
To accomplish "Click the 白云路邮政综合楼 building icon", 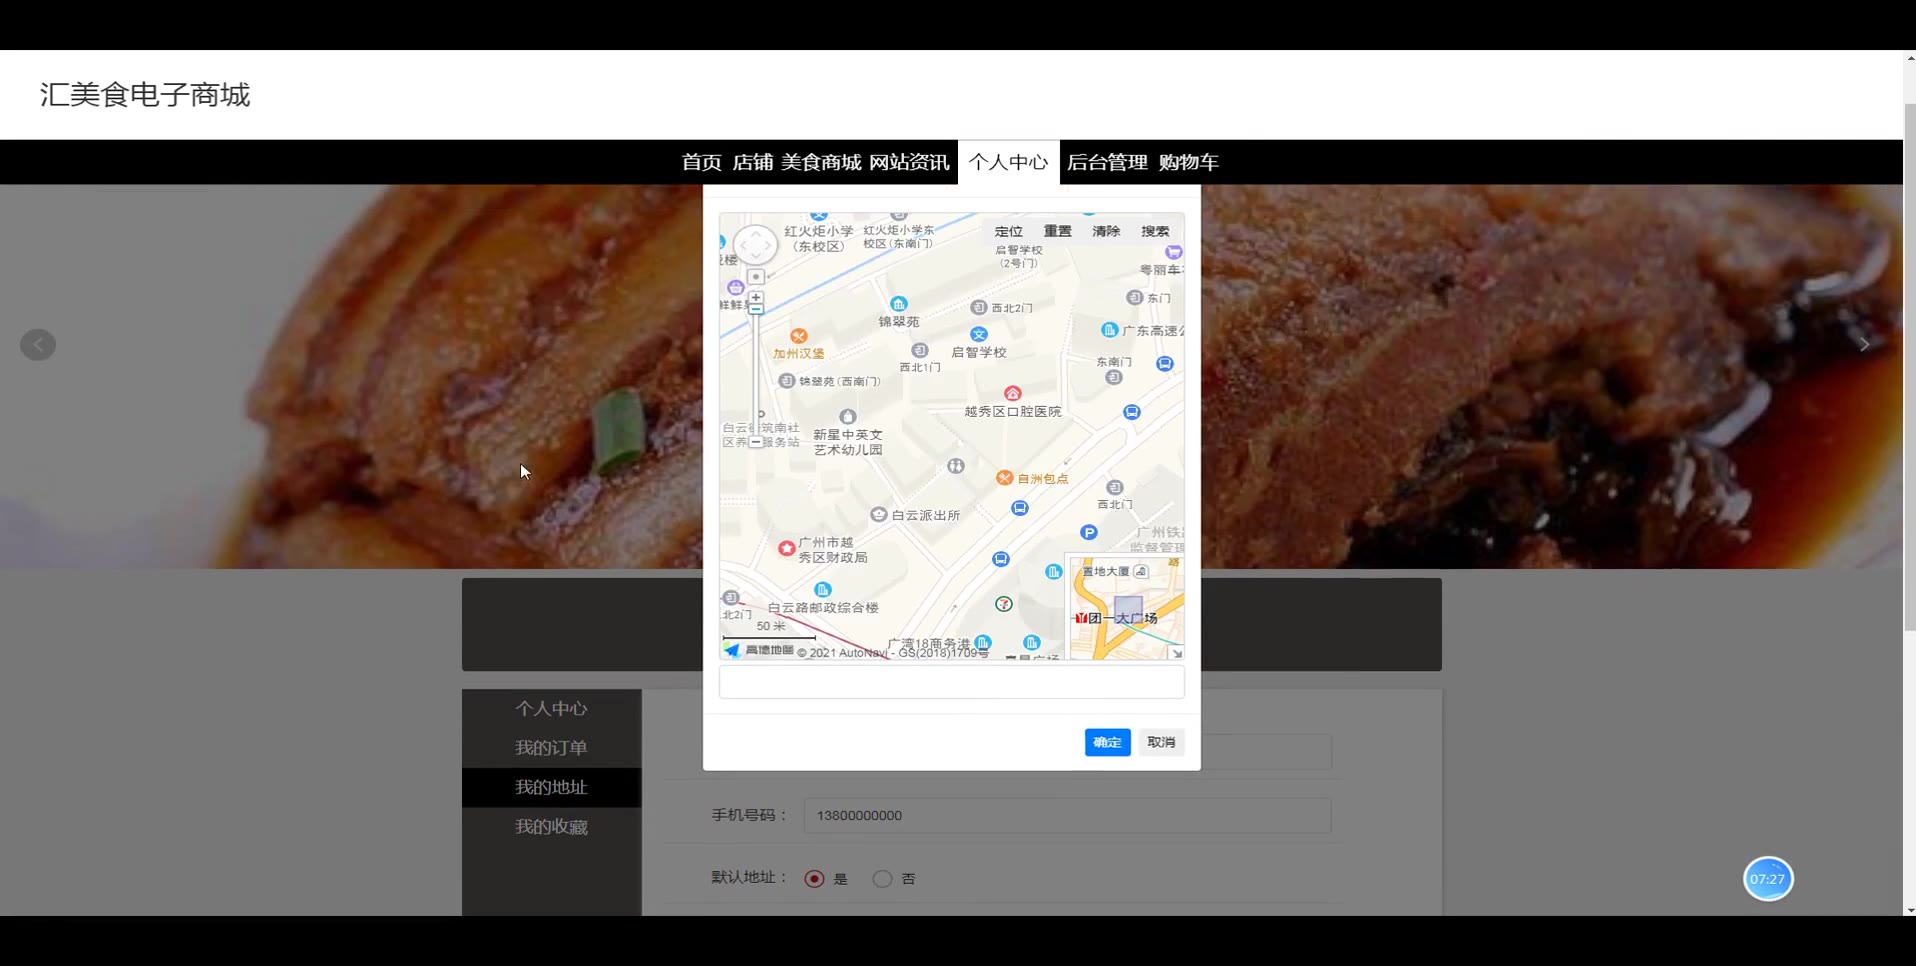I will coord(822,590).
